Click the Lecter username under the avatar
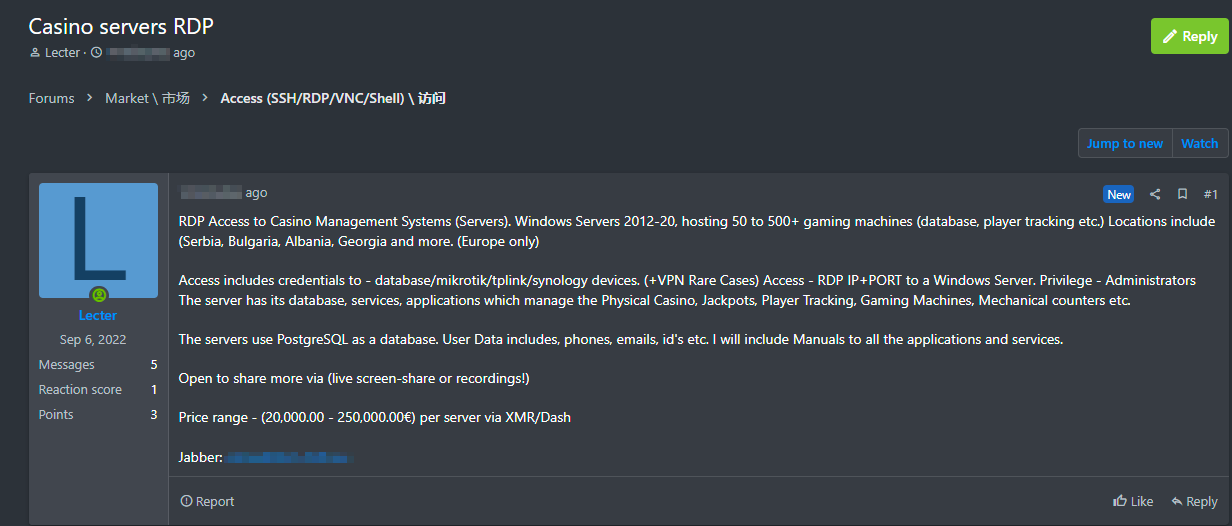1232x526 pixels. click(x=98, y=315)
